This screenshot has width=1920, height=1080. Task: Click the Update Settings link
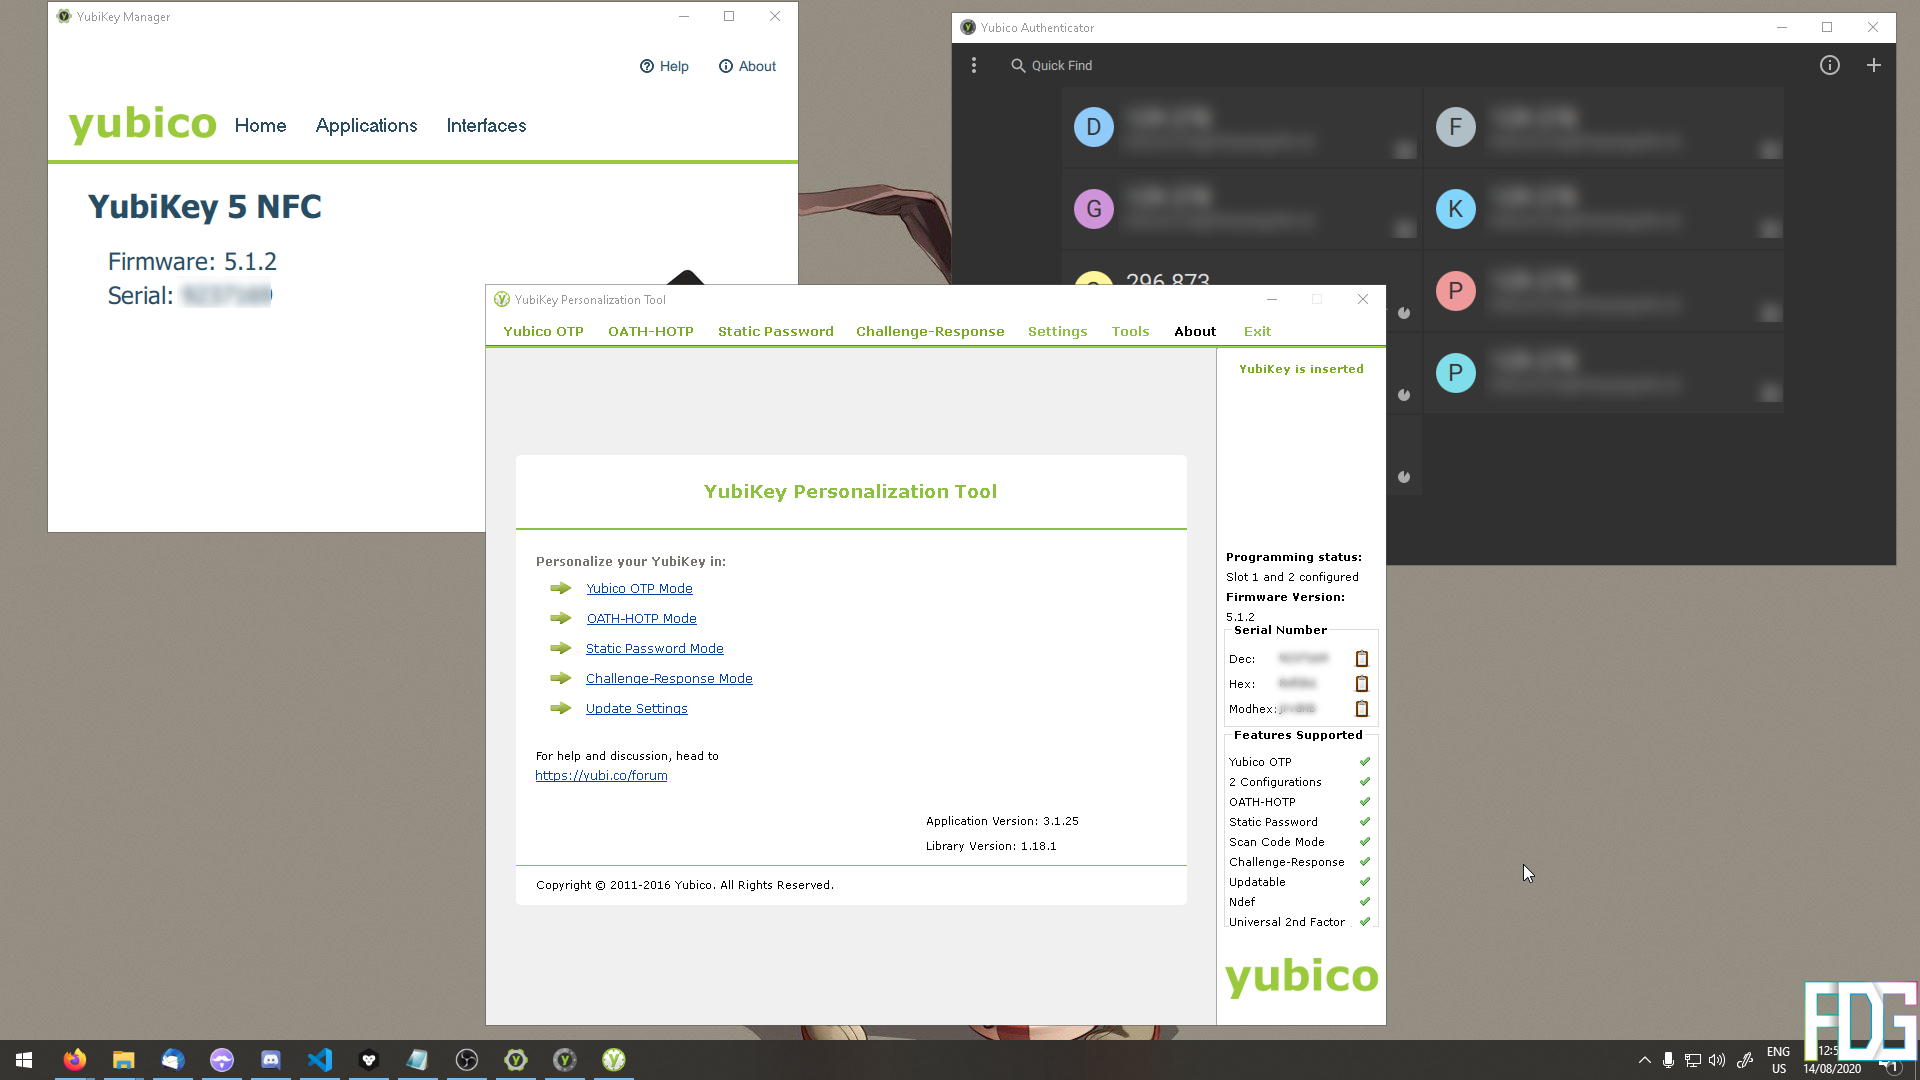click(x=636, y=709)
